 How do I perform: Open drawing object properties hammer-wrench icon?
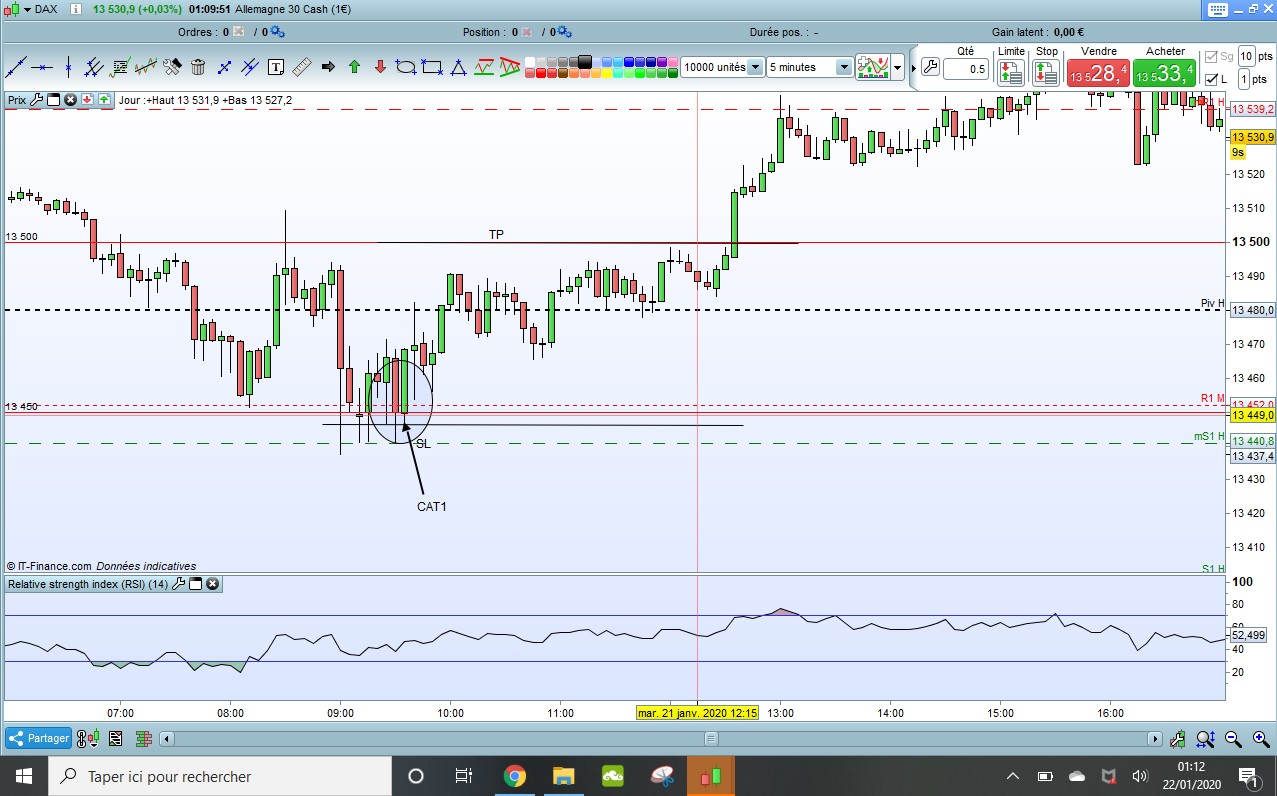[x=172, y=67]
